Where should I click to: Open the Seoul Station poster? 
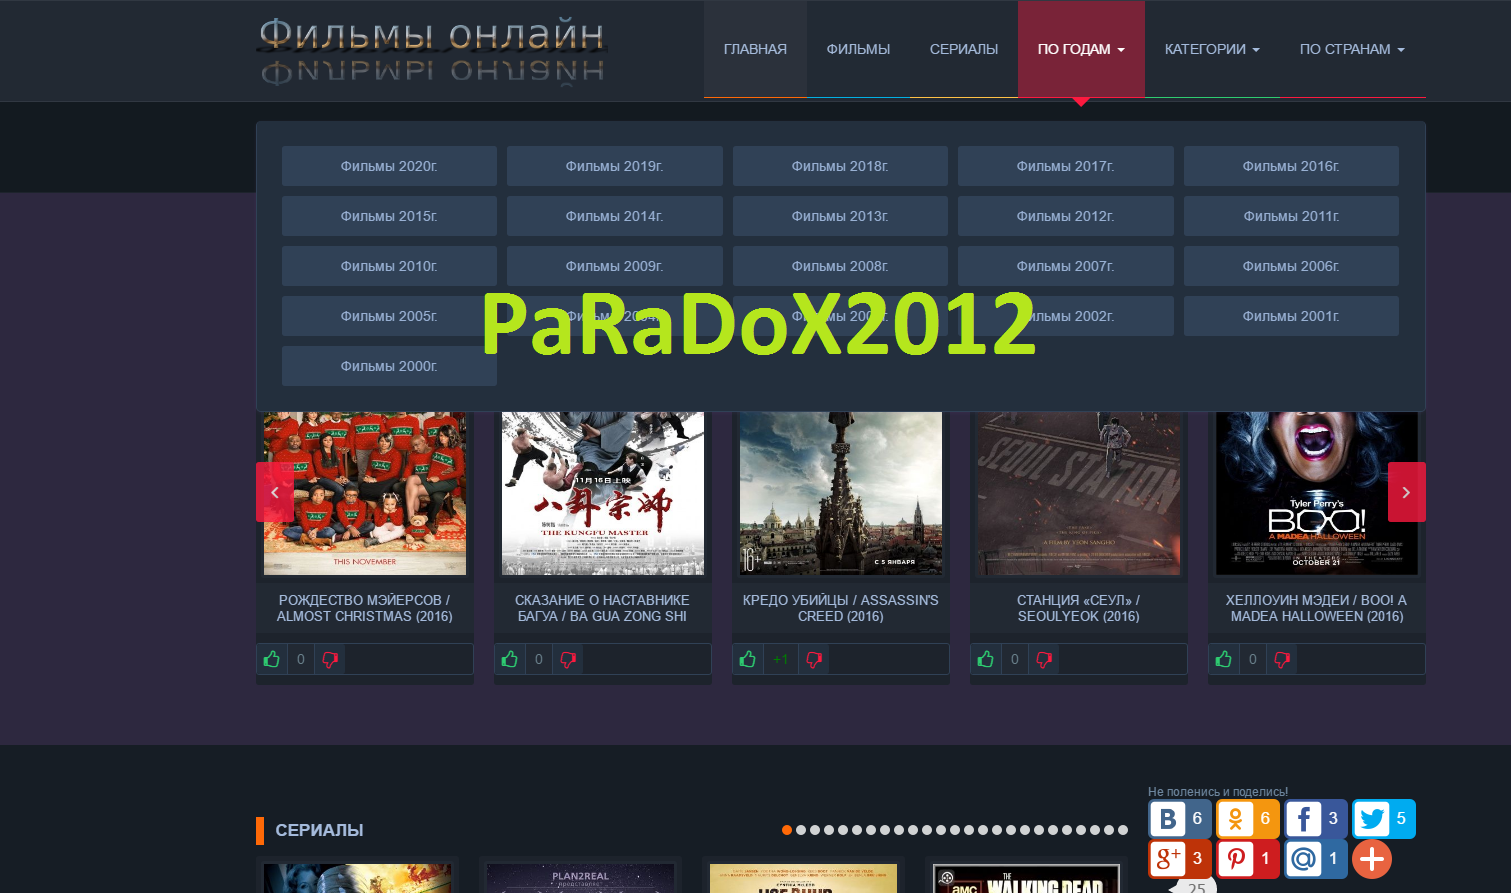click(x=1079, y=493)
